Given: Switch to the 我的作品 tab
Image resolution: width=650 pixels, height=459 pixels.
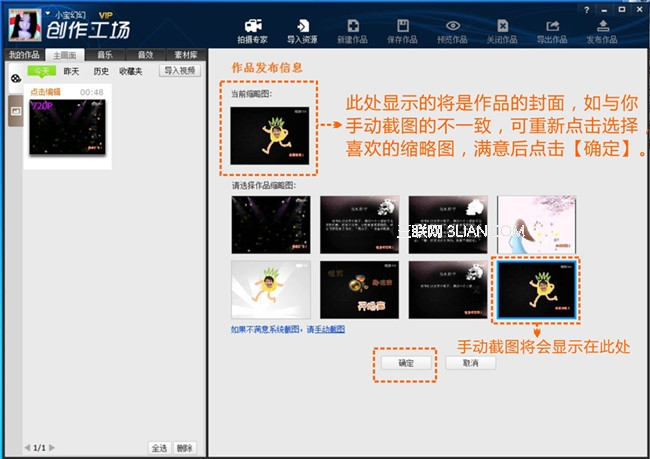Looking at the screenshot, I should [x=24, y=55].
